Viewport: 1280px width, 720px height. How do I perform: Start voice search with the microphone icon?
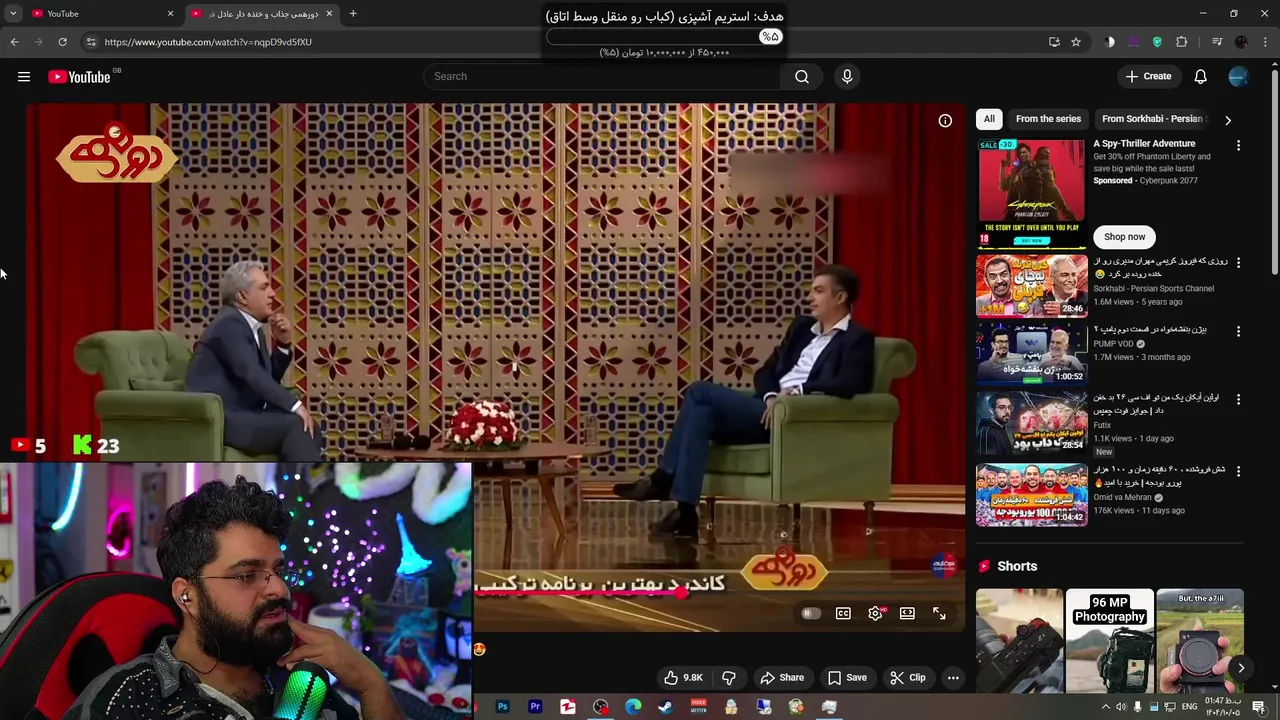click(x=847, y=77)
